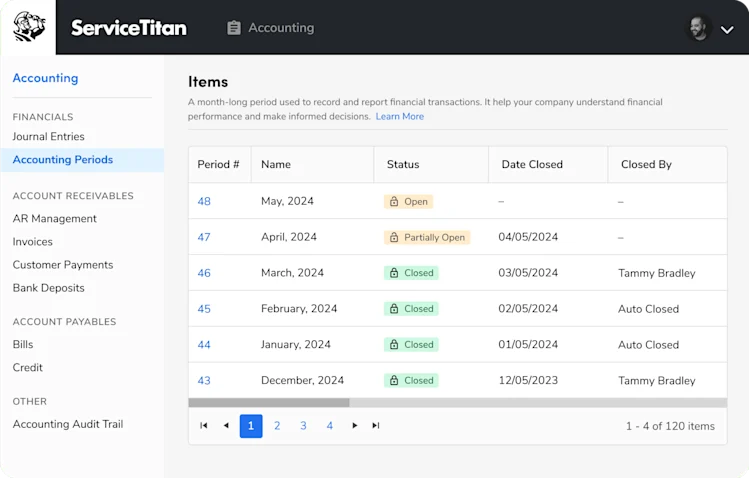This screenshot has width=749, height=478.
Task: Click the horizontal scrollbar thumb of table
Action: click(269, 403)
